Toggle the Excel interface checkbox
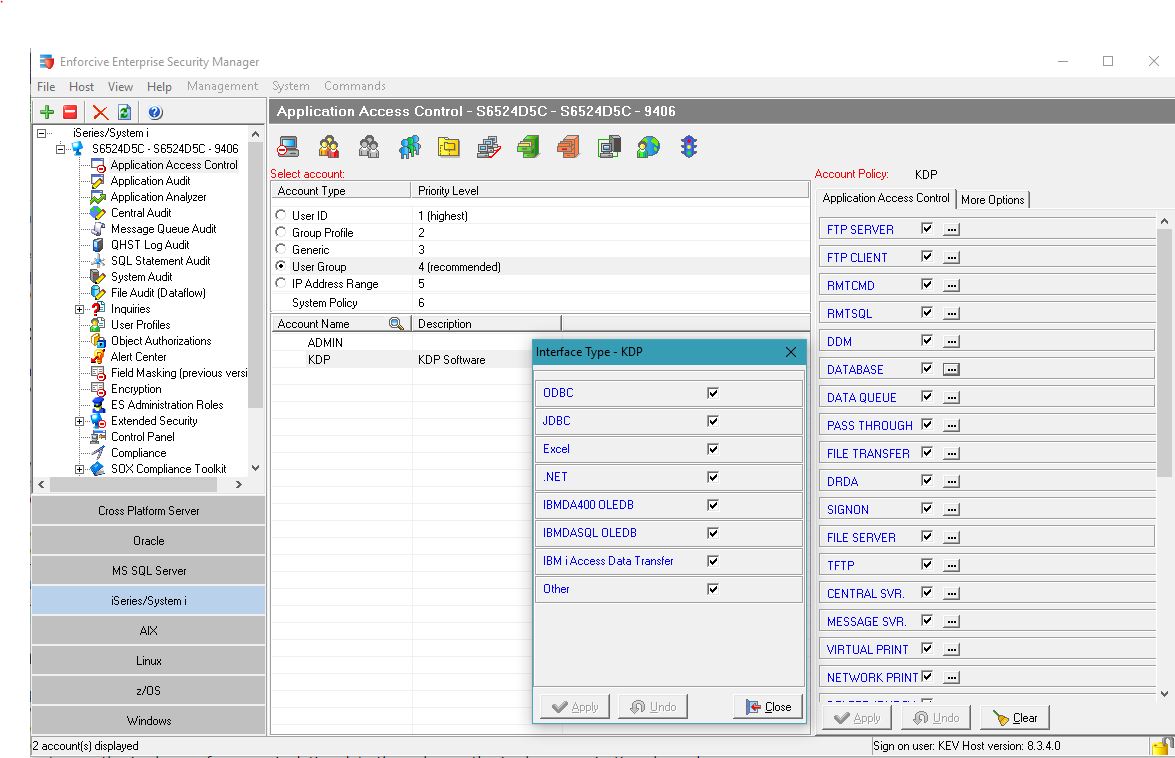Image resolution: width=1175 pixels, height=758 pixels. 712,449
